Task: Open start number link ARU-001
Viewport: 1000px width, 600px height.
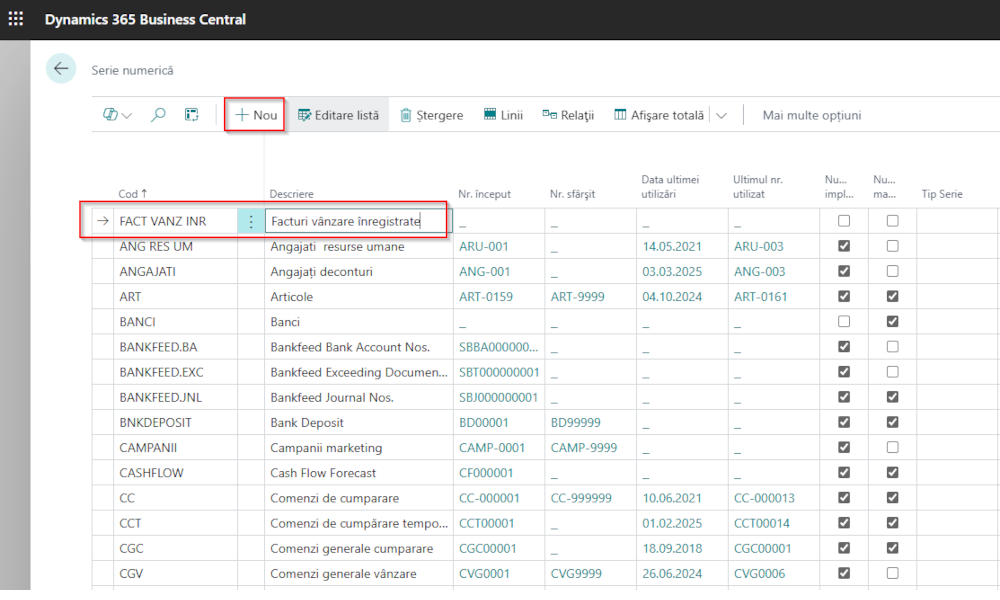Action: click(x=484, y=246)
